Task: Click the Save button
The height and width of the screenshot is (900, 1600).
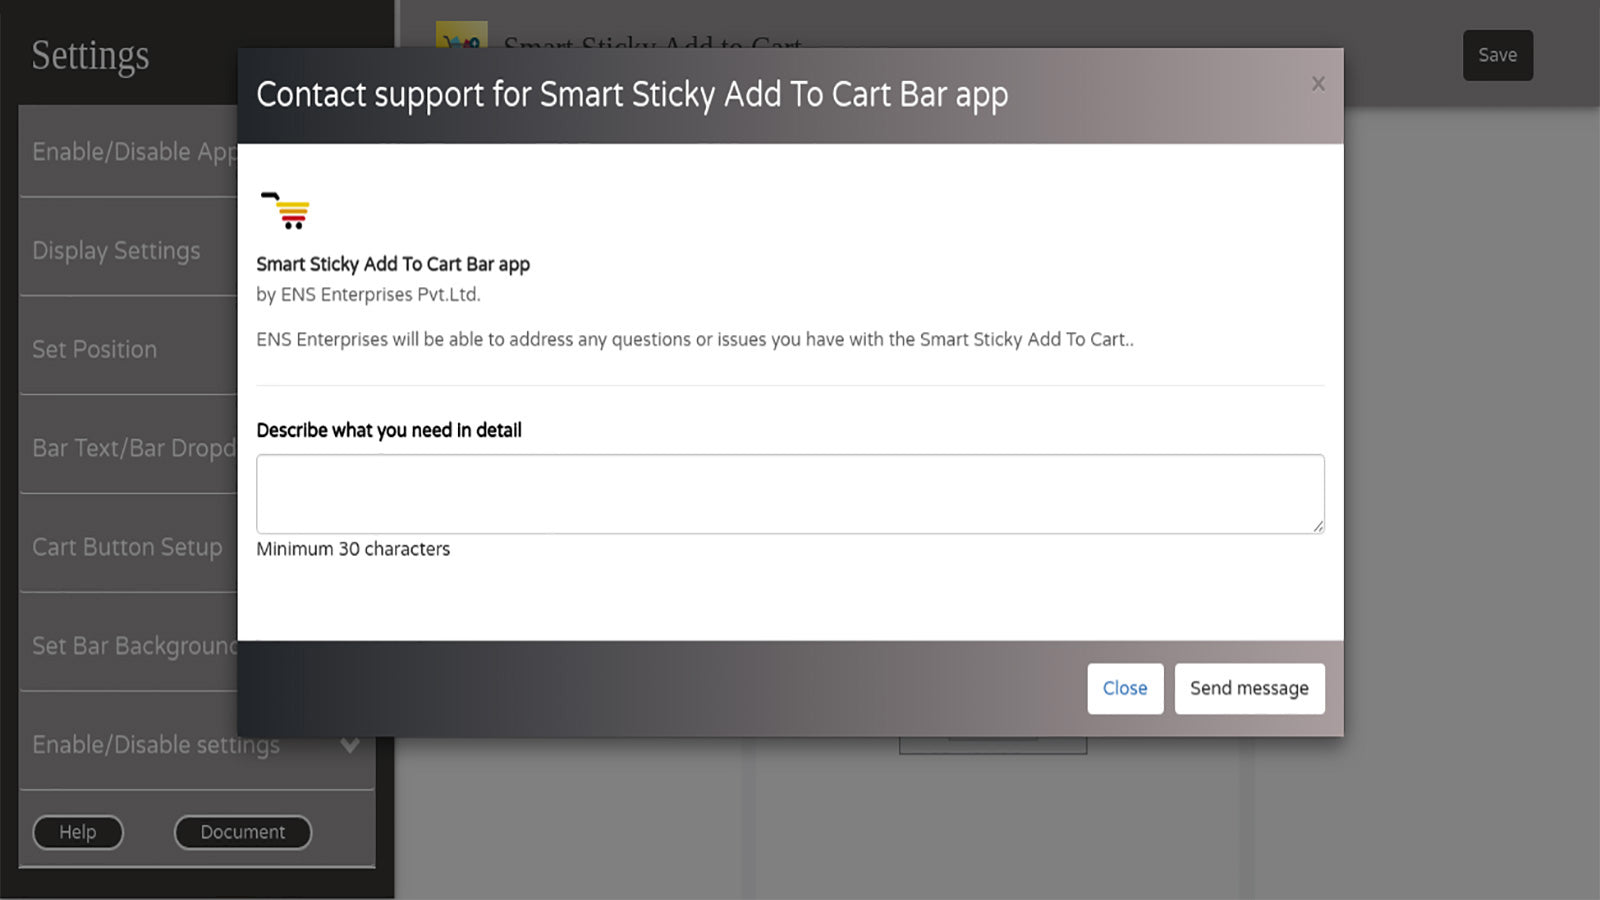Action: 1497,55
